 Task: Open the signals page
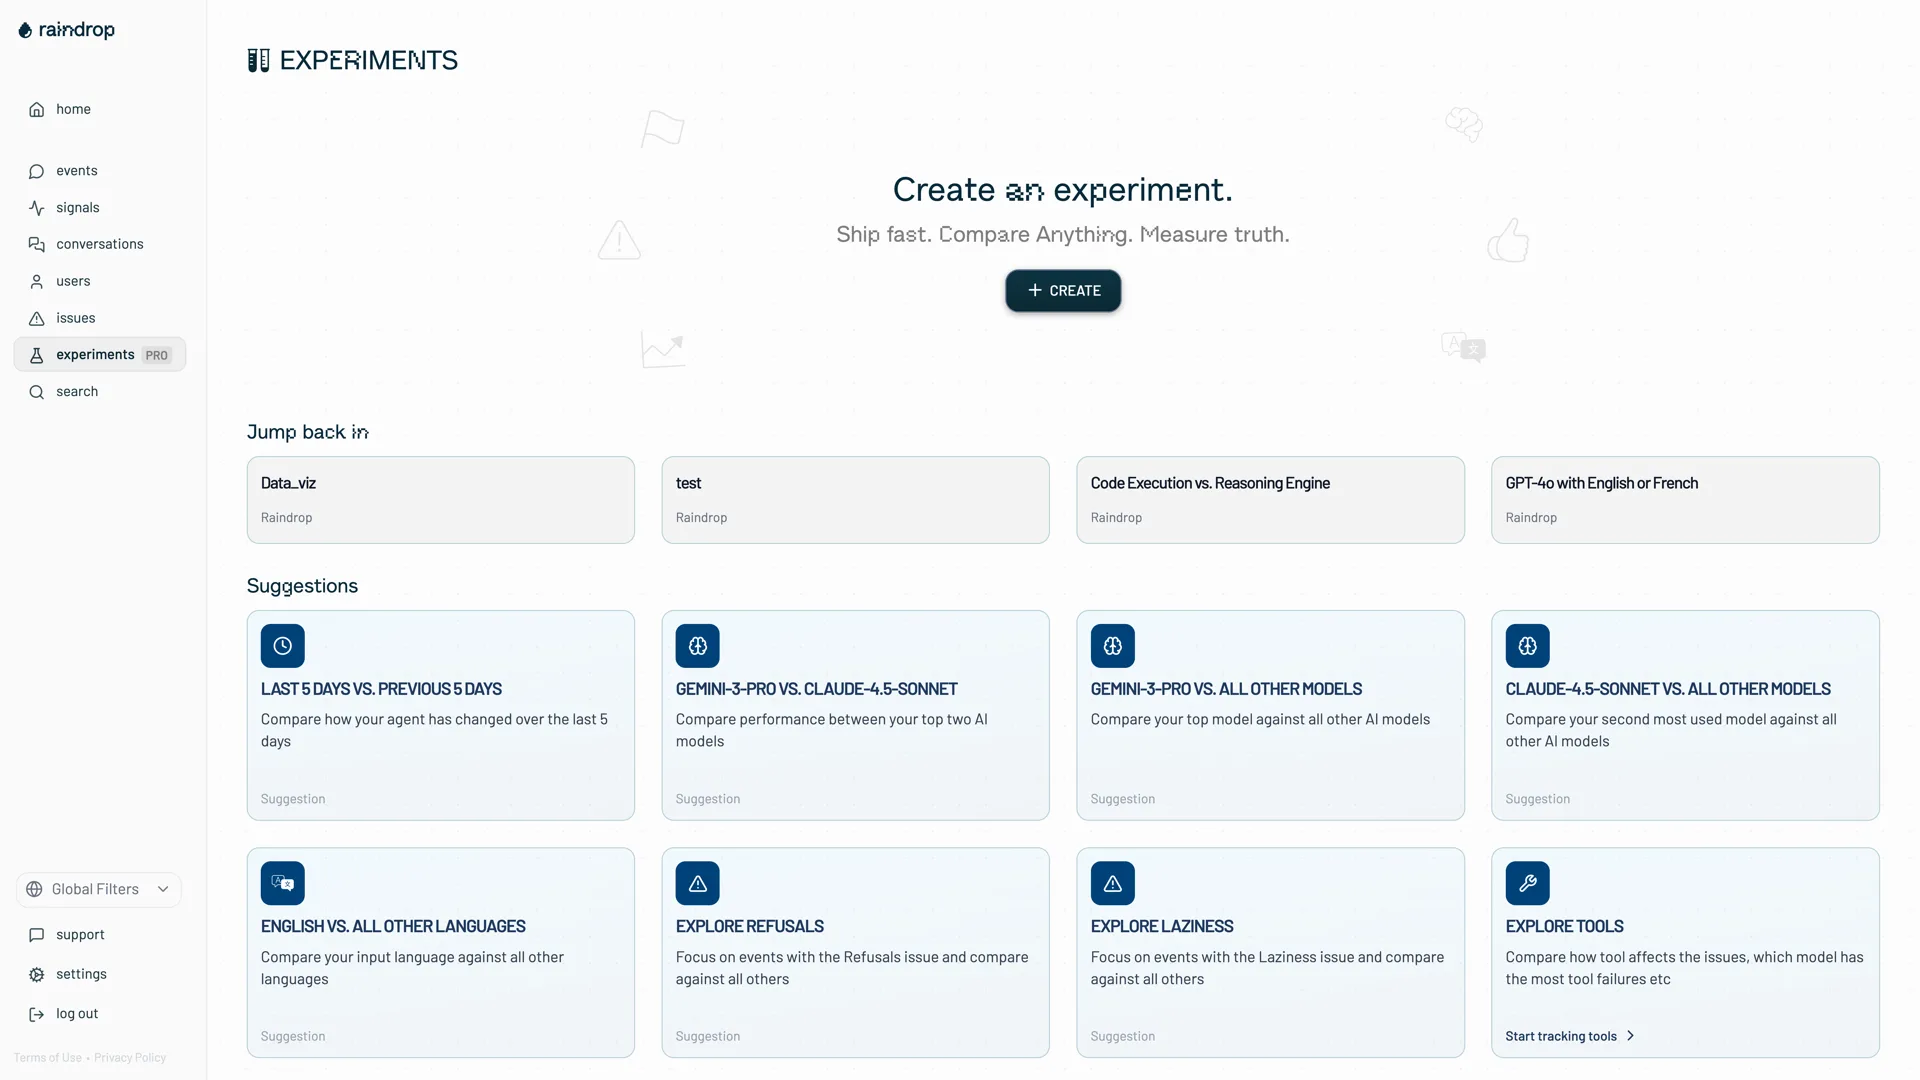(x=78, y=207)
